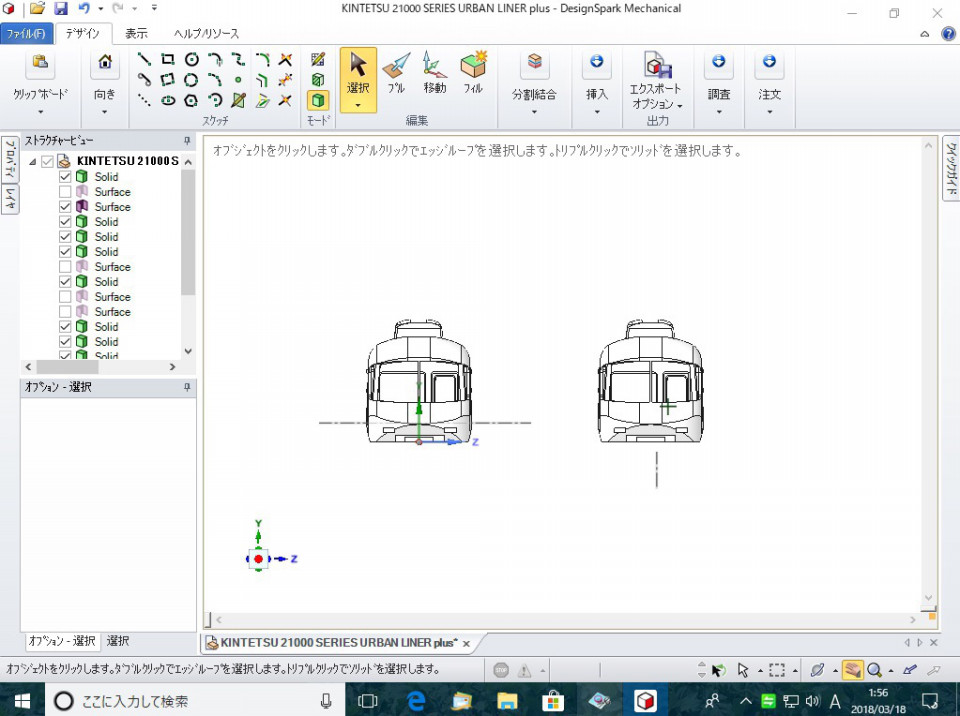This screenshot has width=960, height=716.
Task: Click the STOP icon in the status bar
Action: pos(501,670)
